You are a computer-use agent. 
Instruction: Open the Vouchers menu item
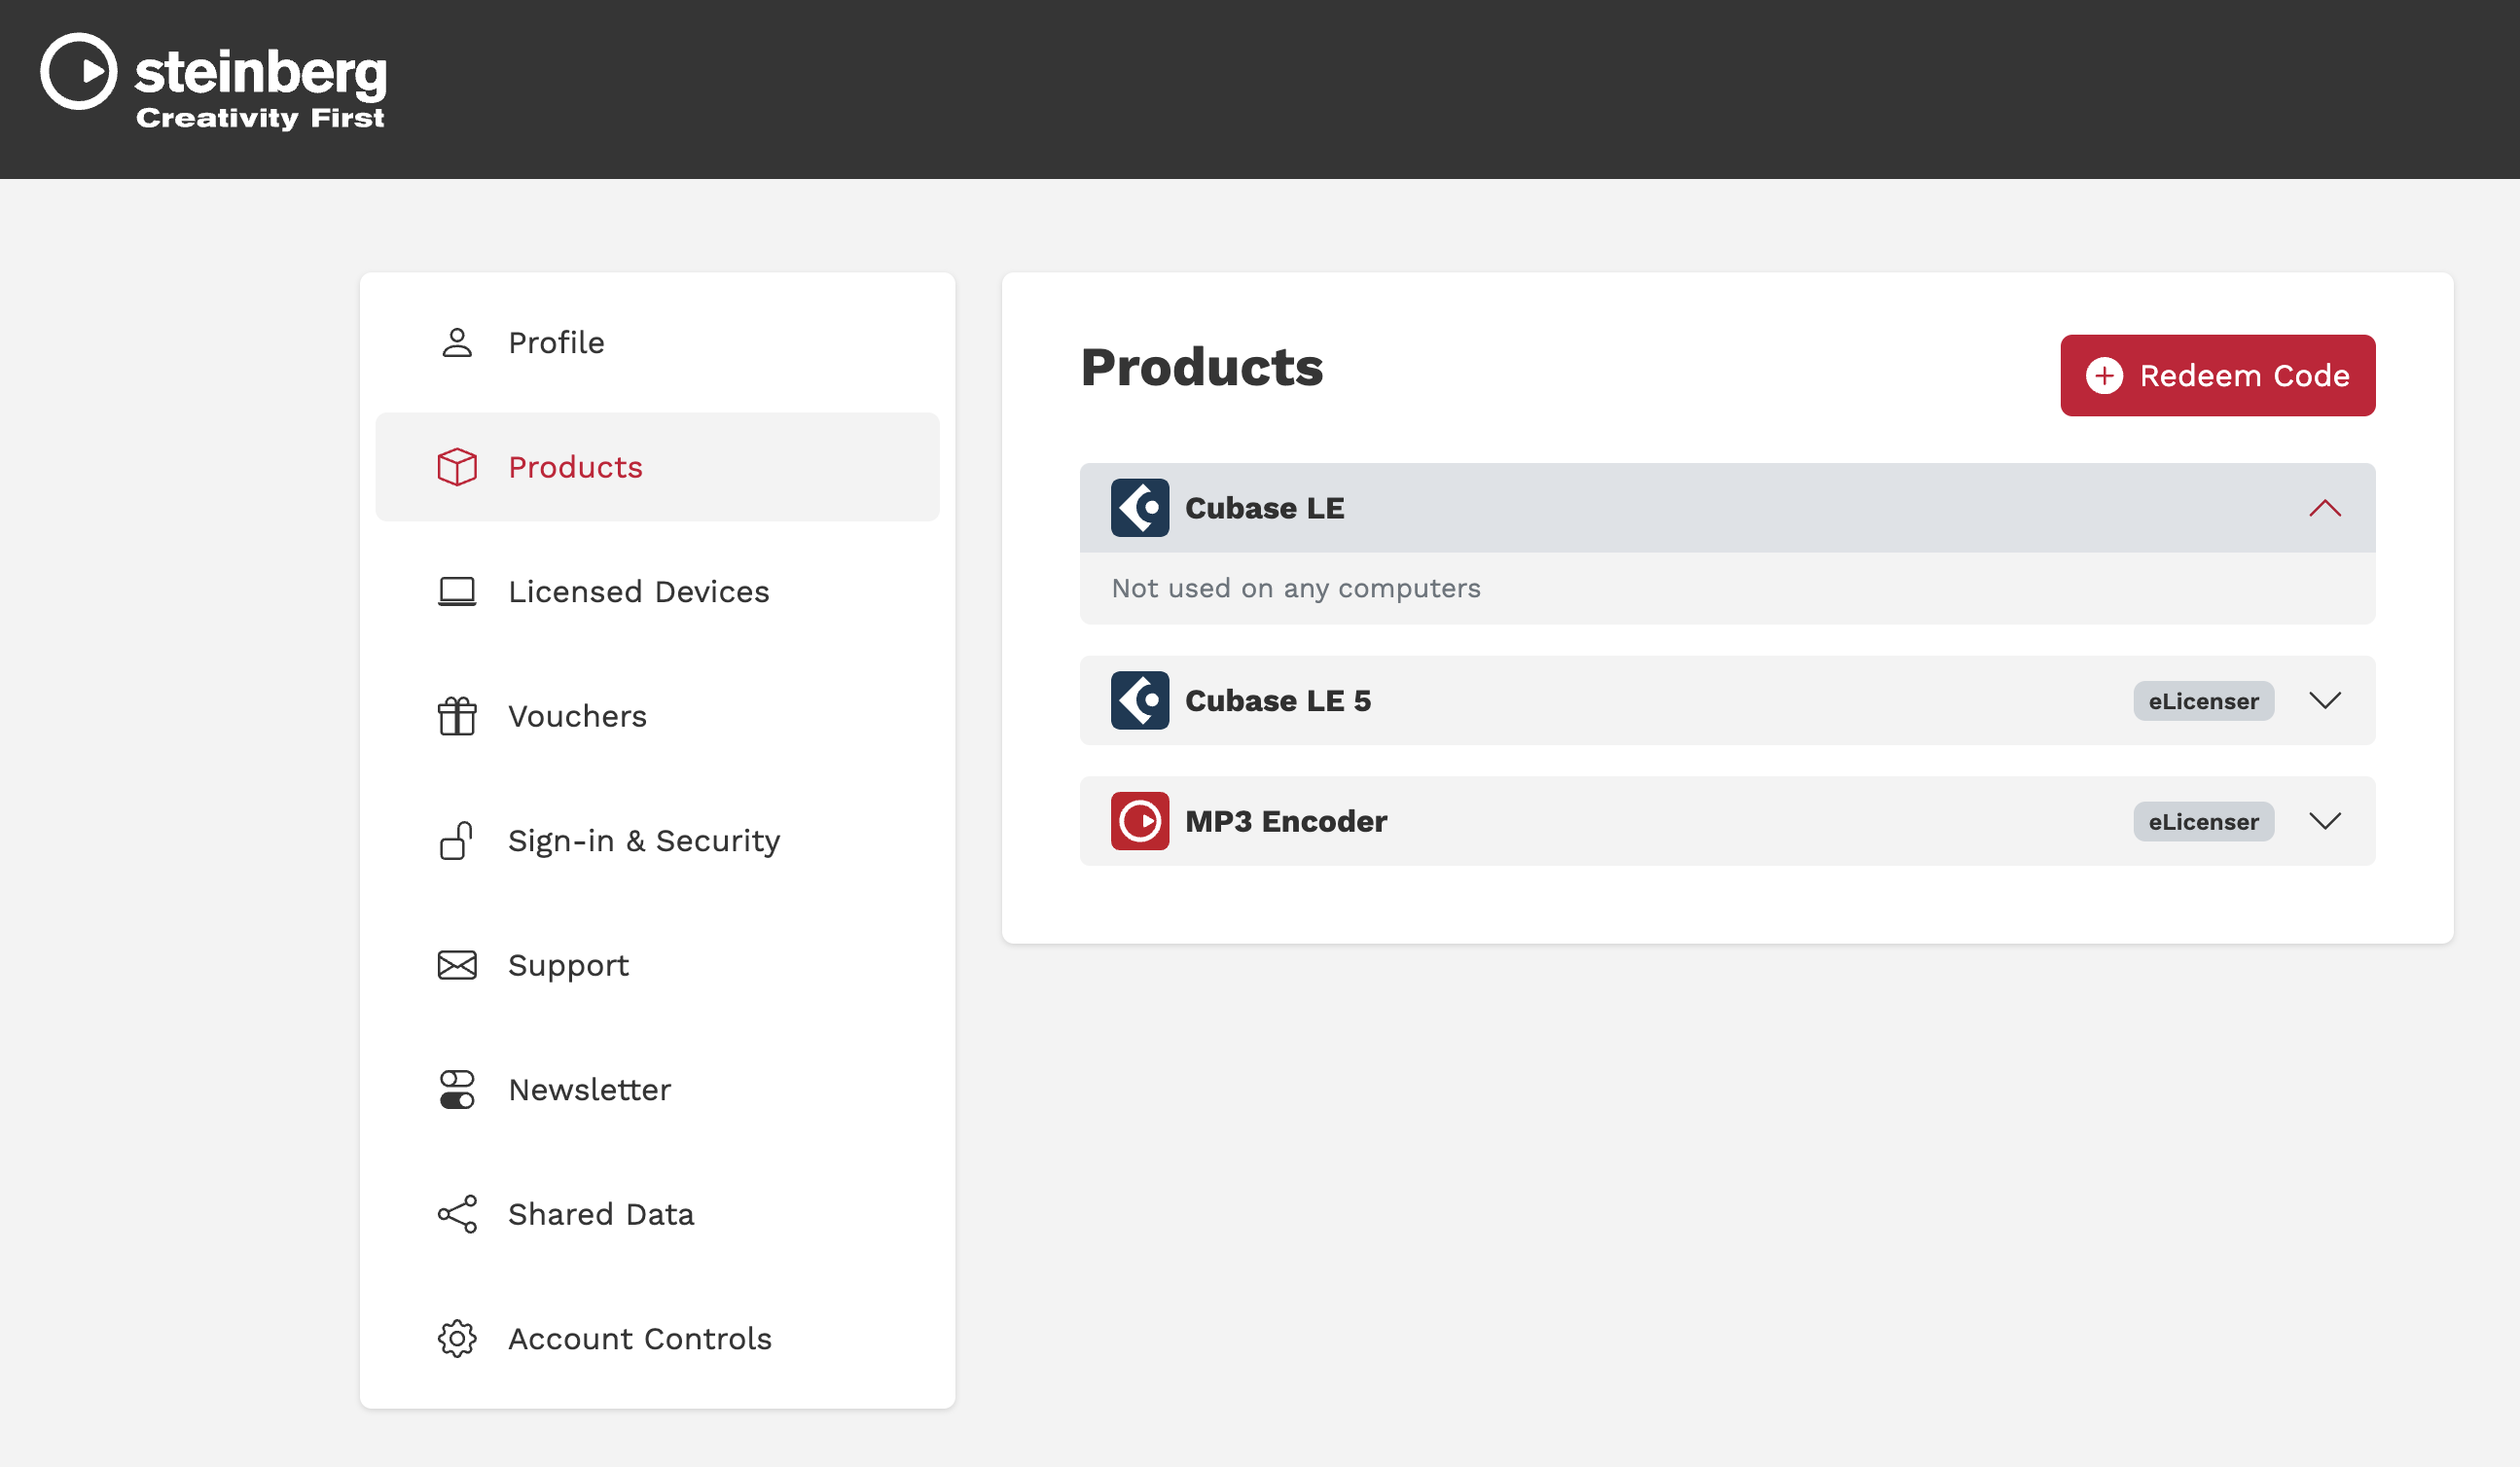click(577, 716)
